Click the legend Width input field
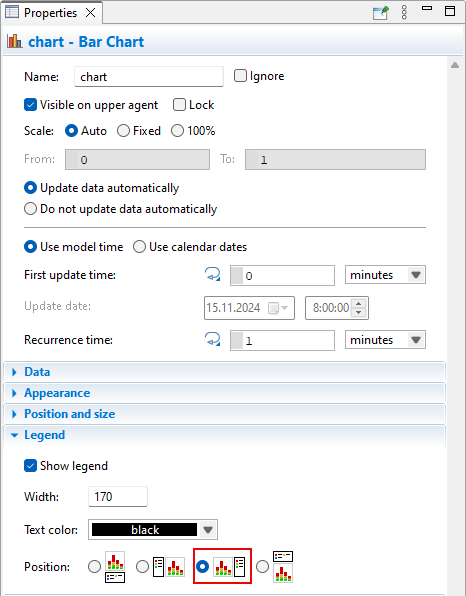Screen dimensions: 466x596 (x=118, y=496)
